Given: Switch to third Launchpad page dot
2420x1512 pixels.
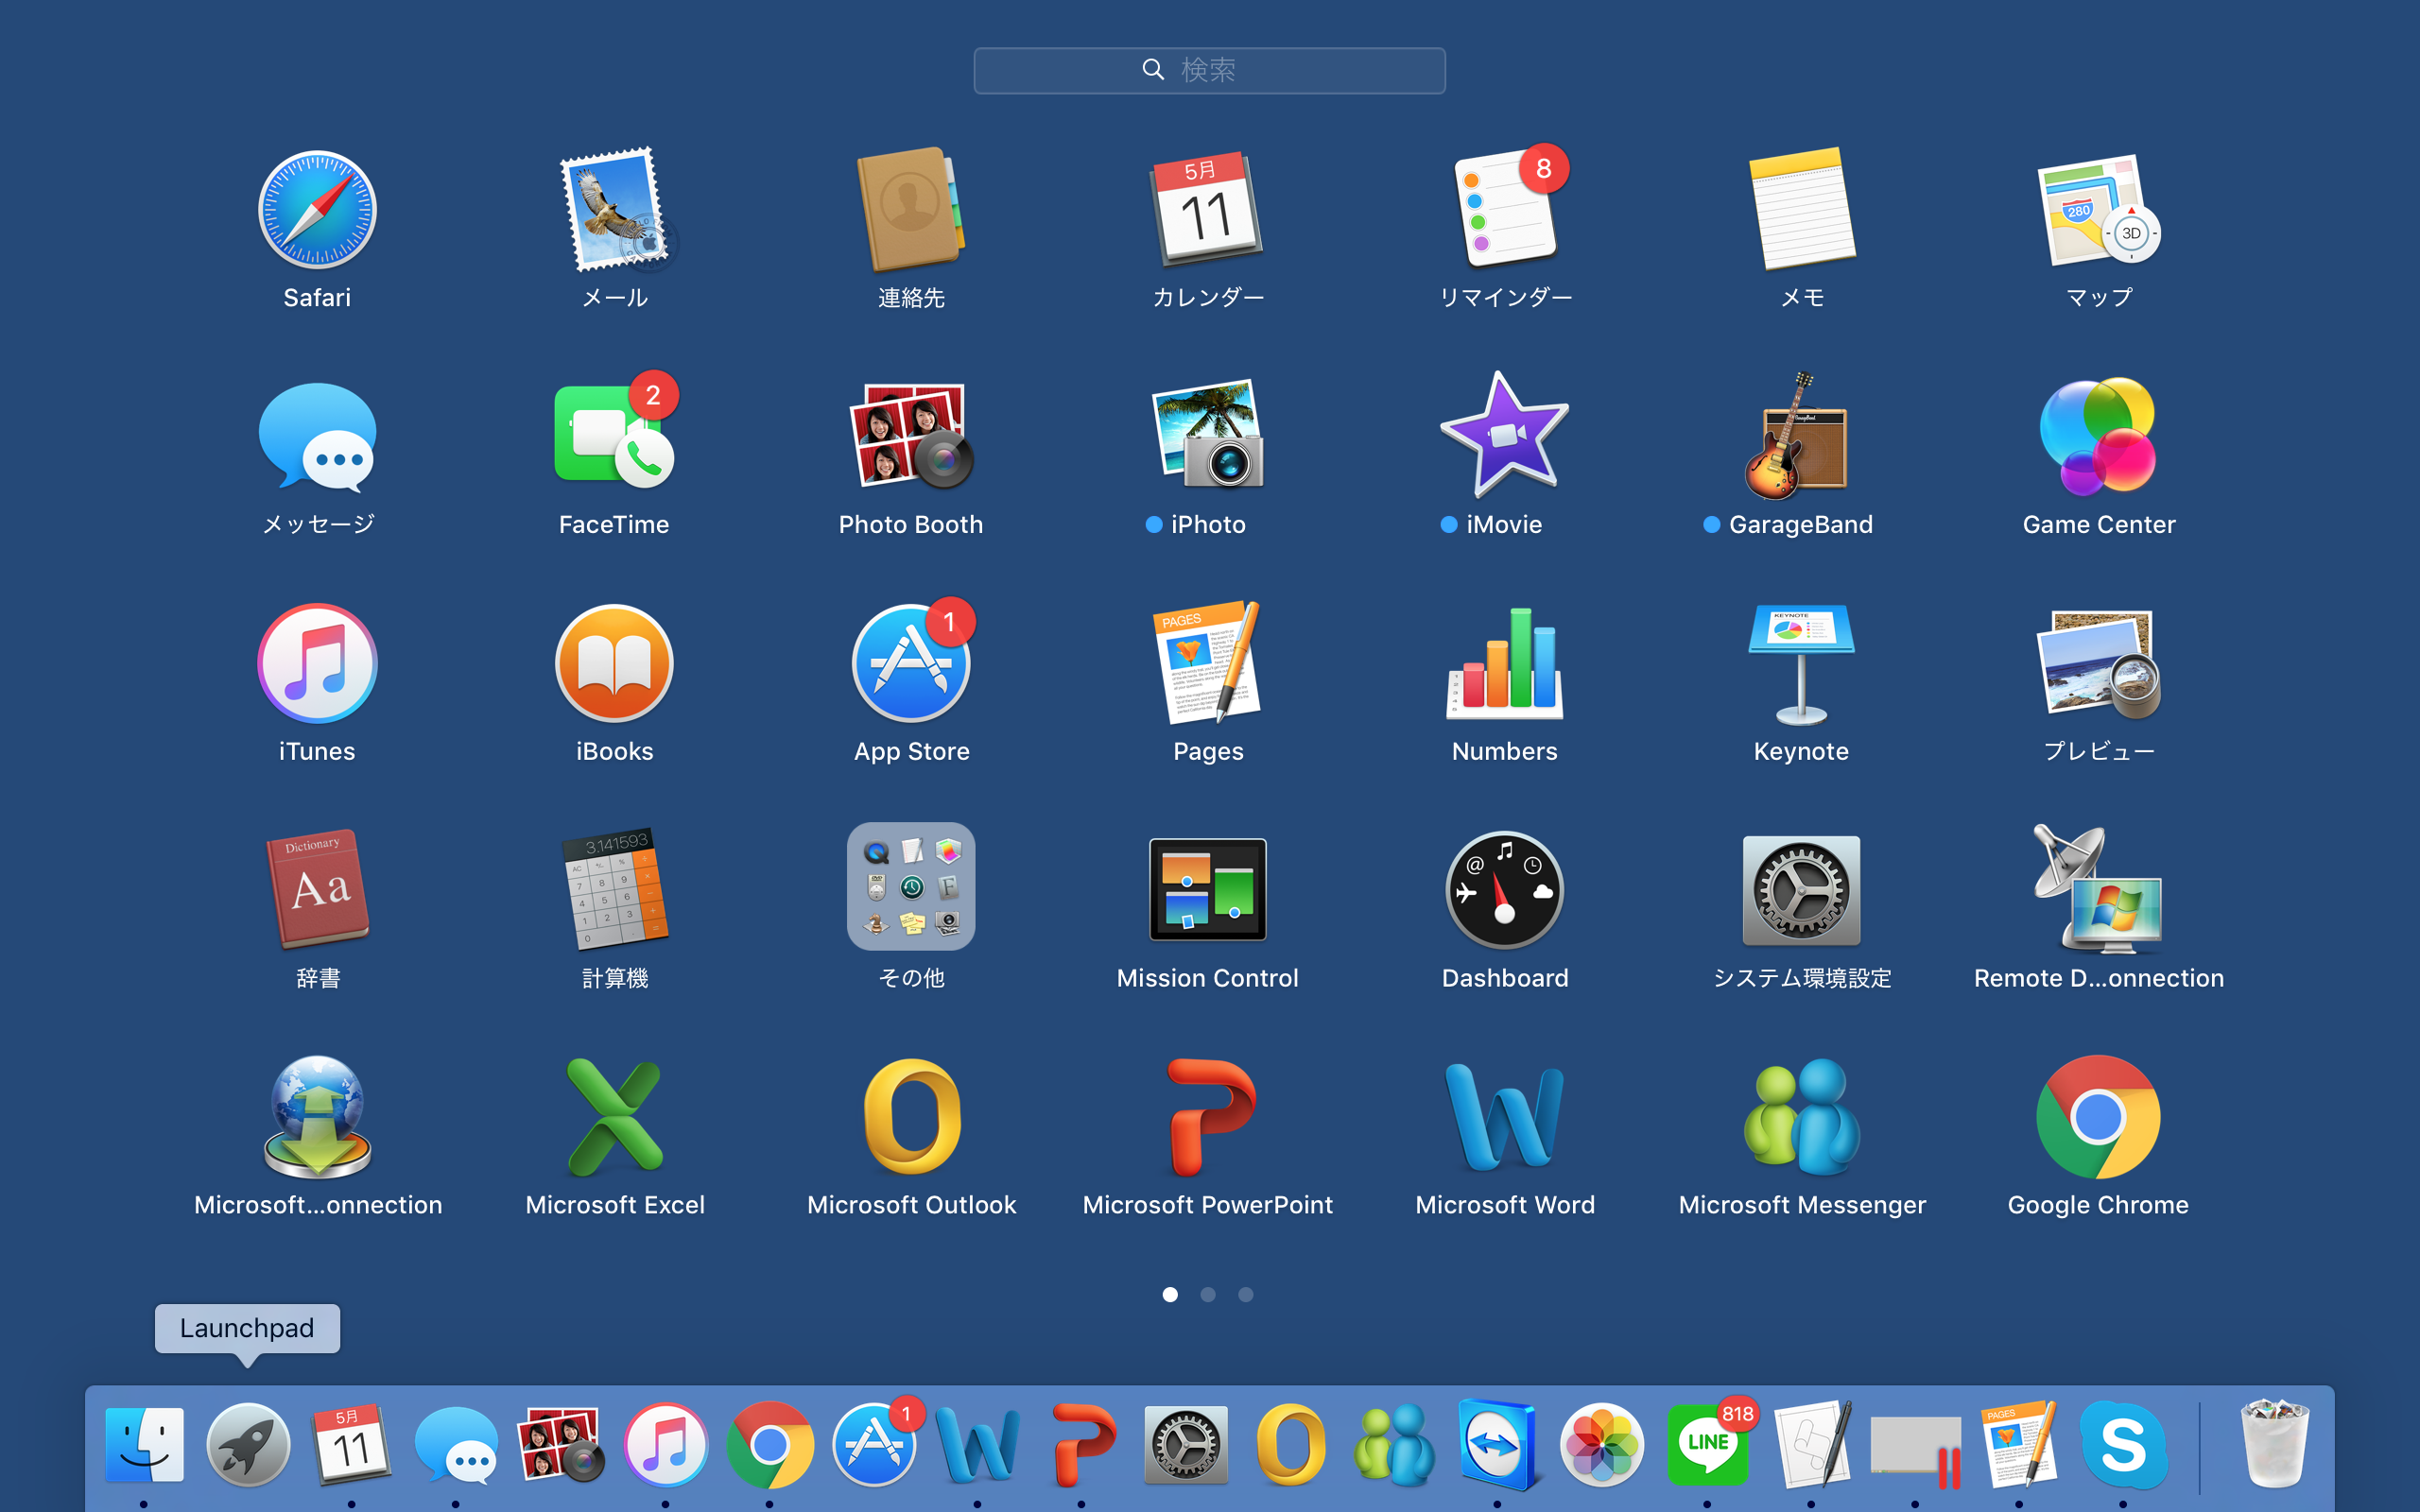Looking at the screenshot, I should 1245,1294.
